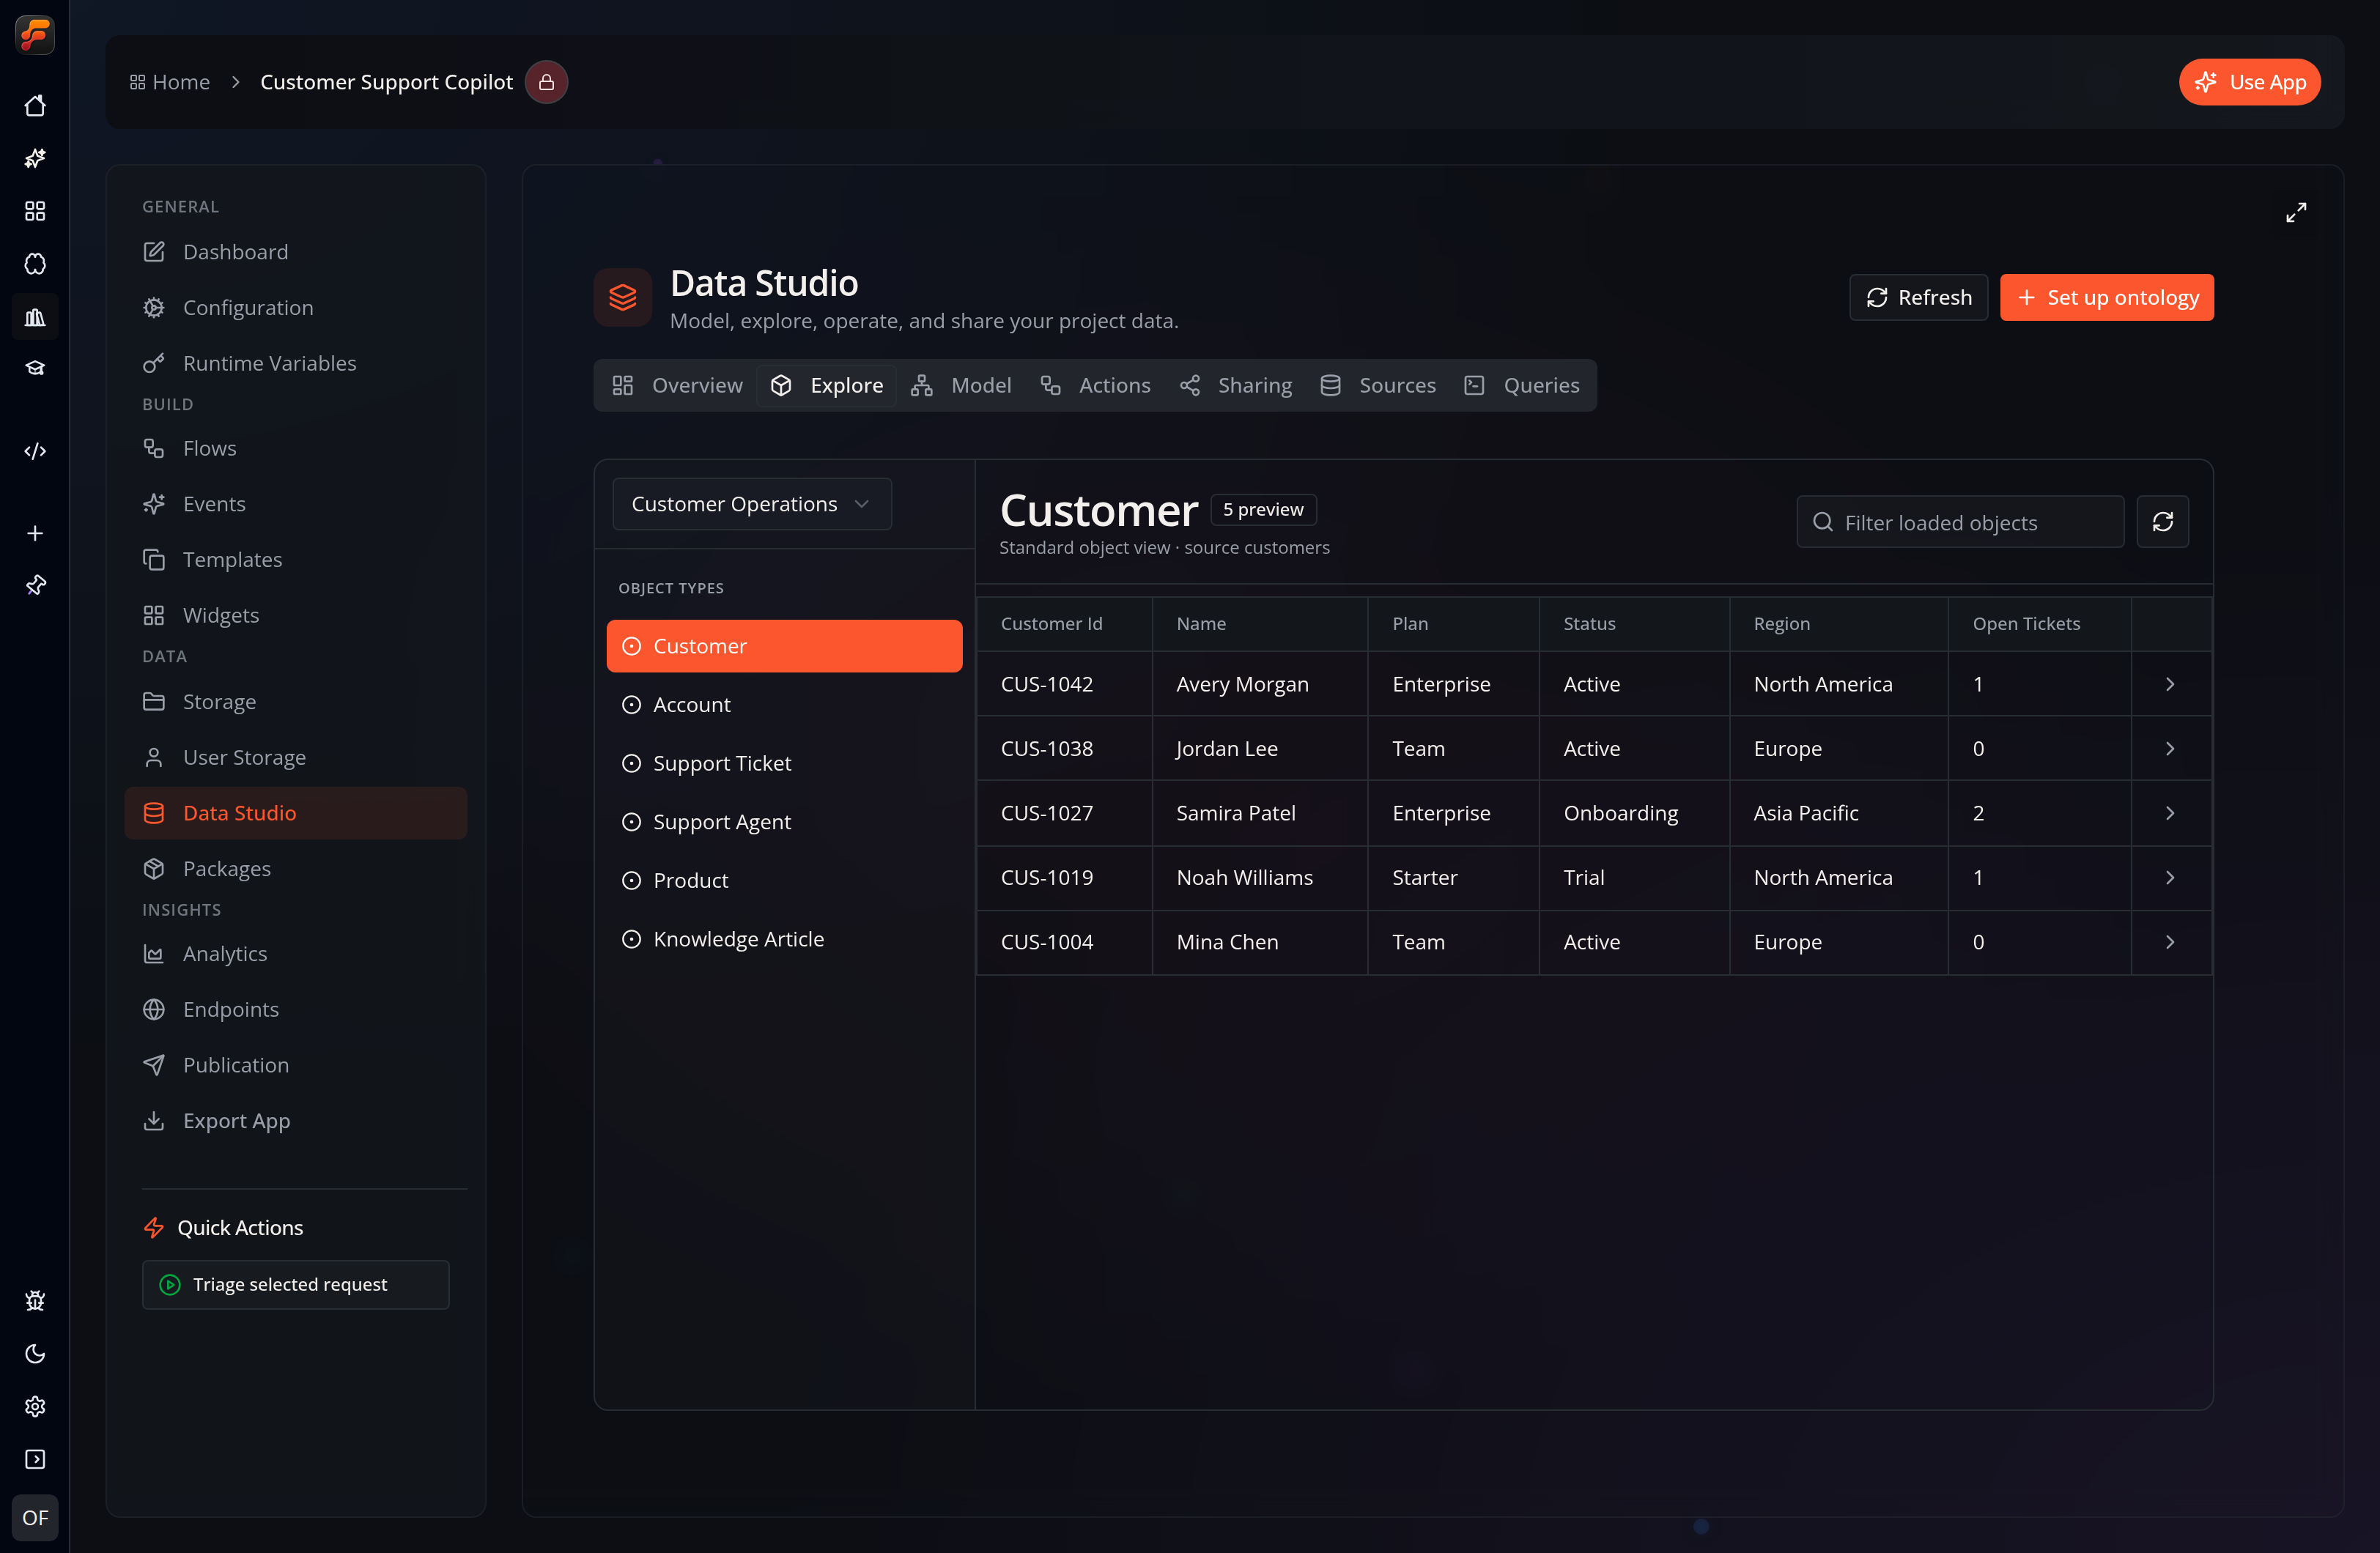Open Endpoints in the sidebar
The image size is (2380, 1553).
(296, 1010)
